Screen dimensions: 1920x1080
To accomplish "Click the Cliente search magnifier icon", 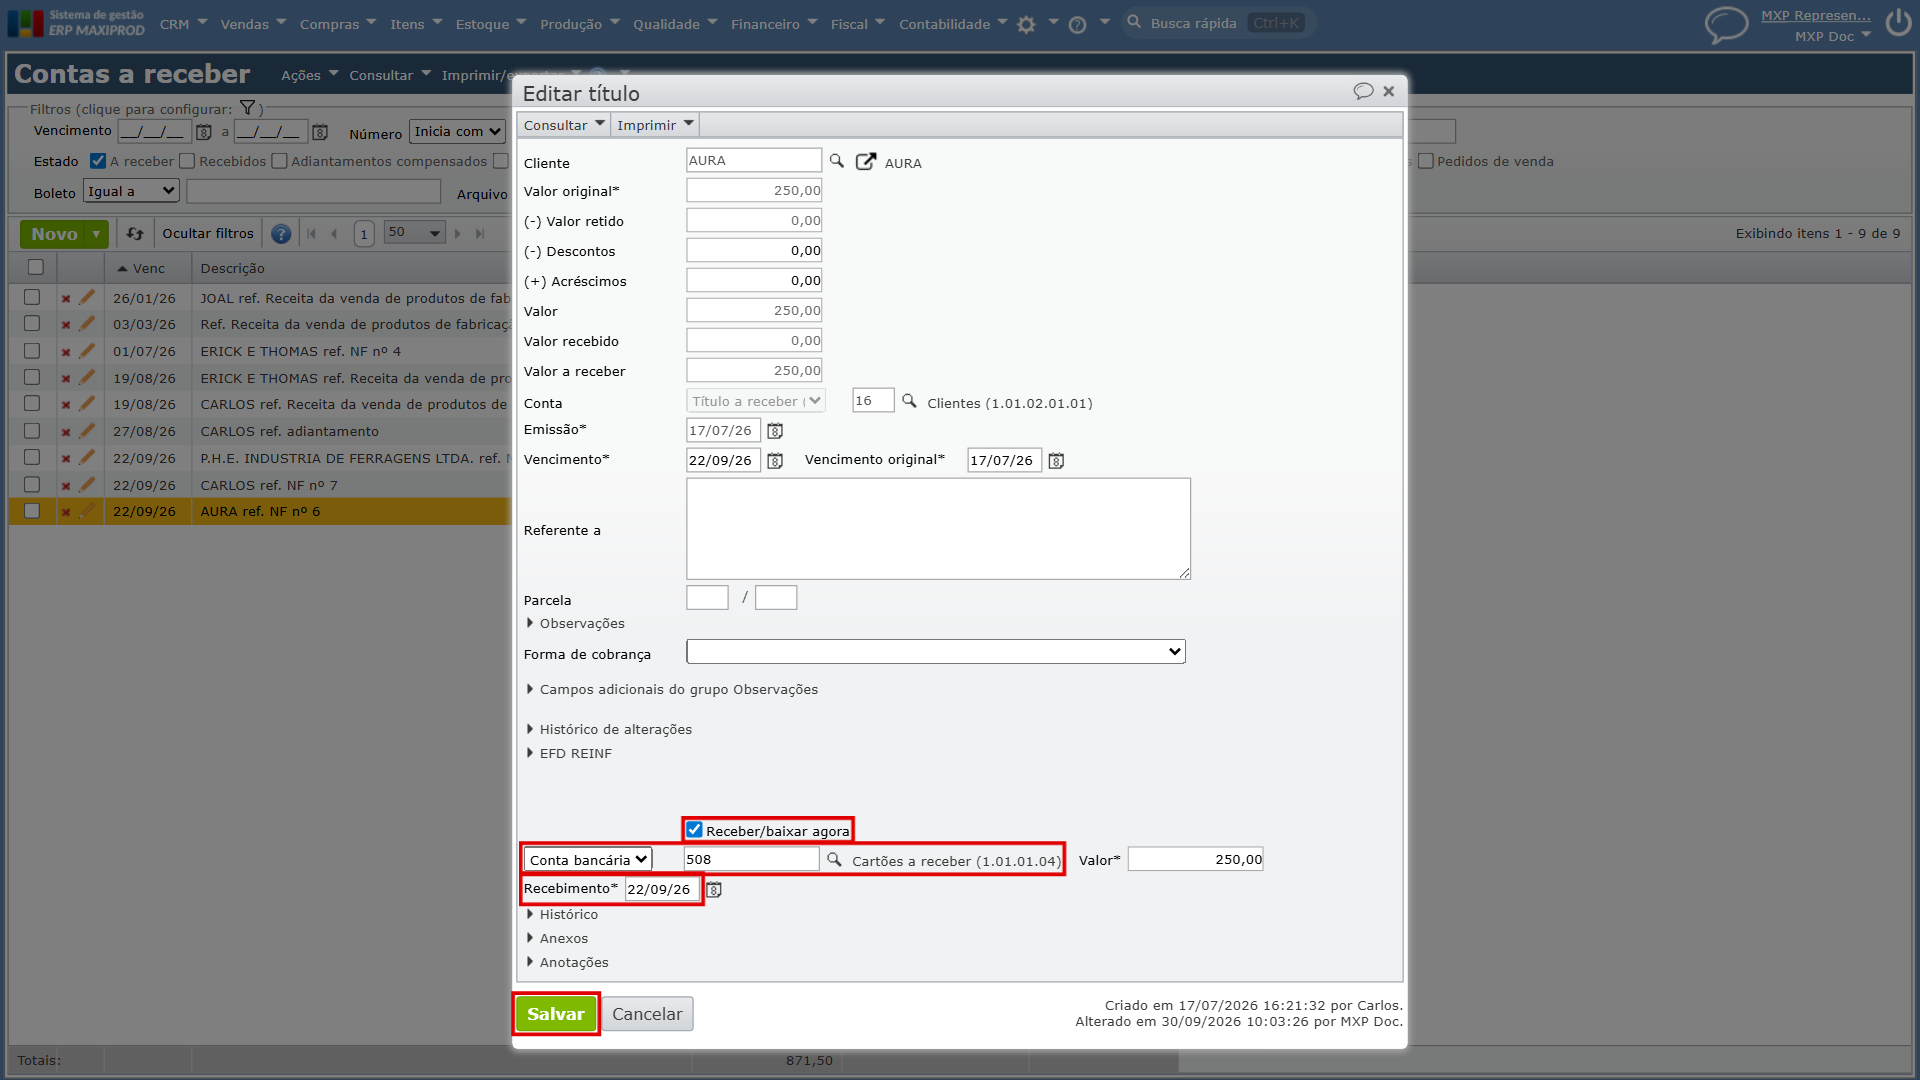I will click(836, 161).
